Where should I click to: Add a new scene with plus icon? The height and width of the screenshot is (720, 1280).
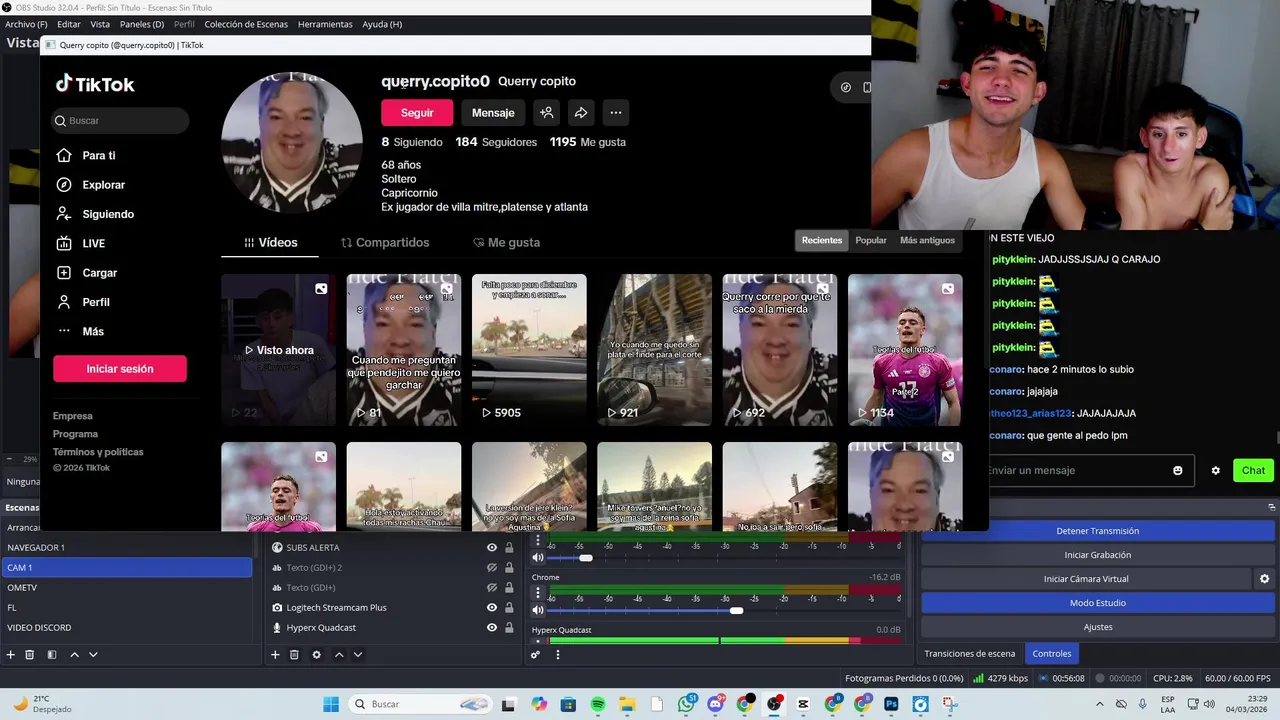click(x=11, y=655)
